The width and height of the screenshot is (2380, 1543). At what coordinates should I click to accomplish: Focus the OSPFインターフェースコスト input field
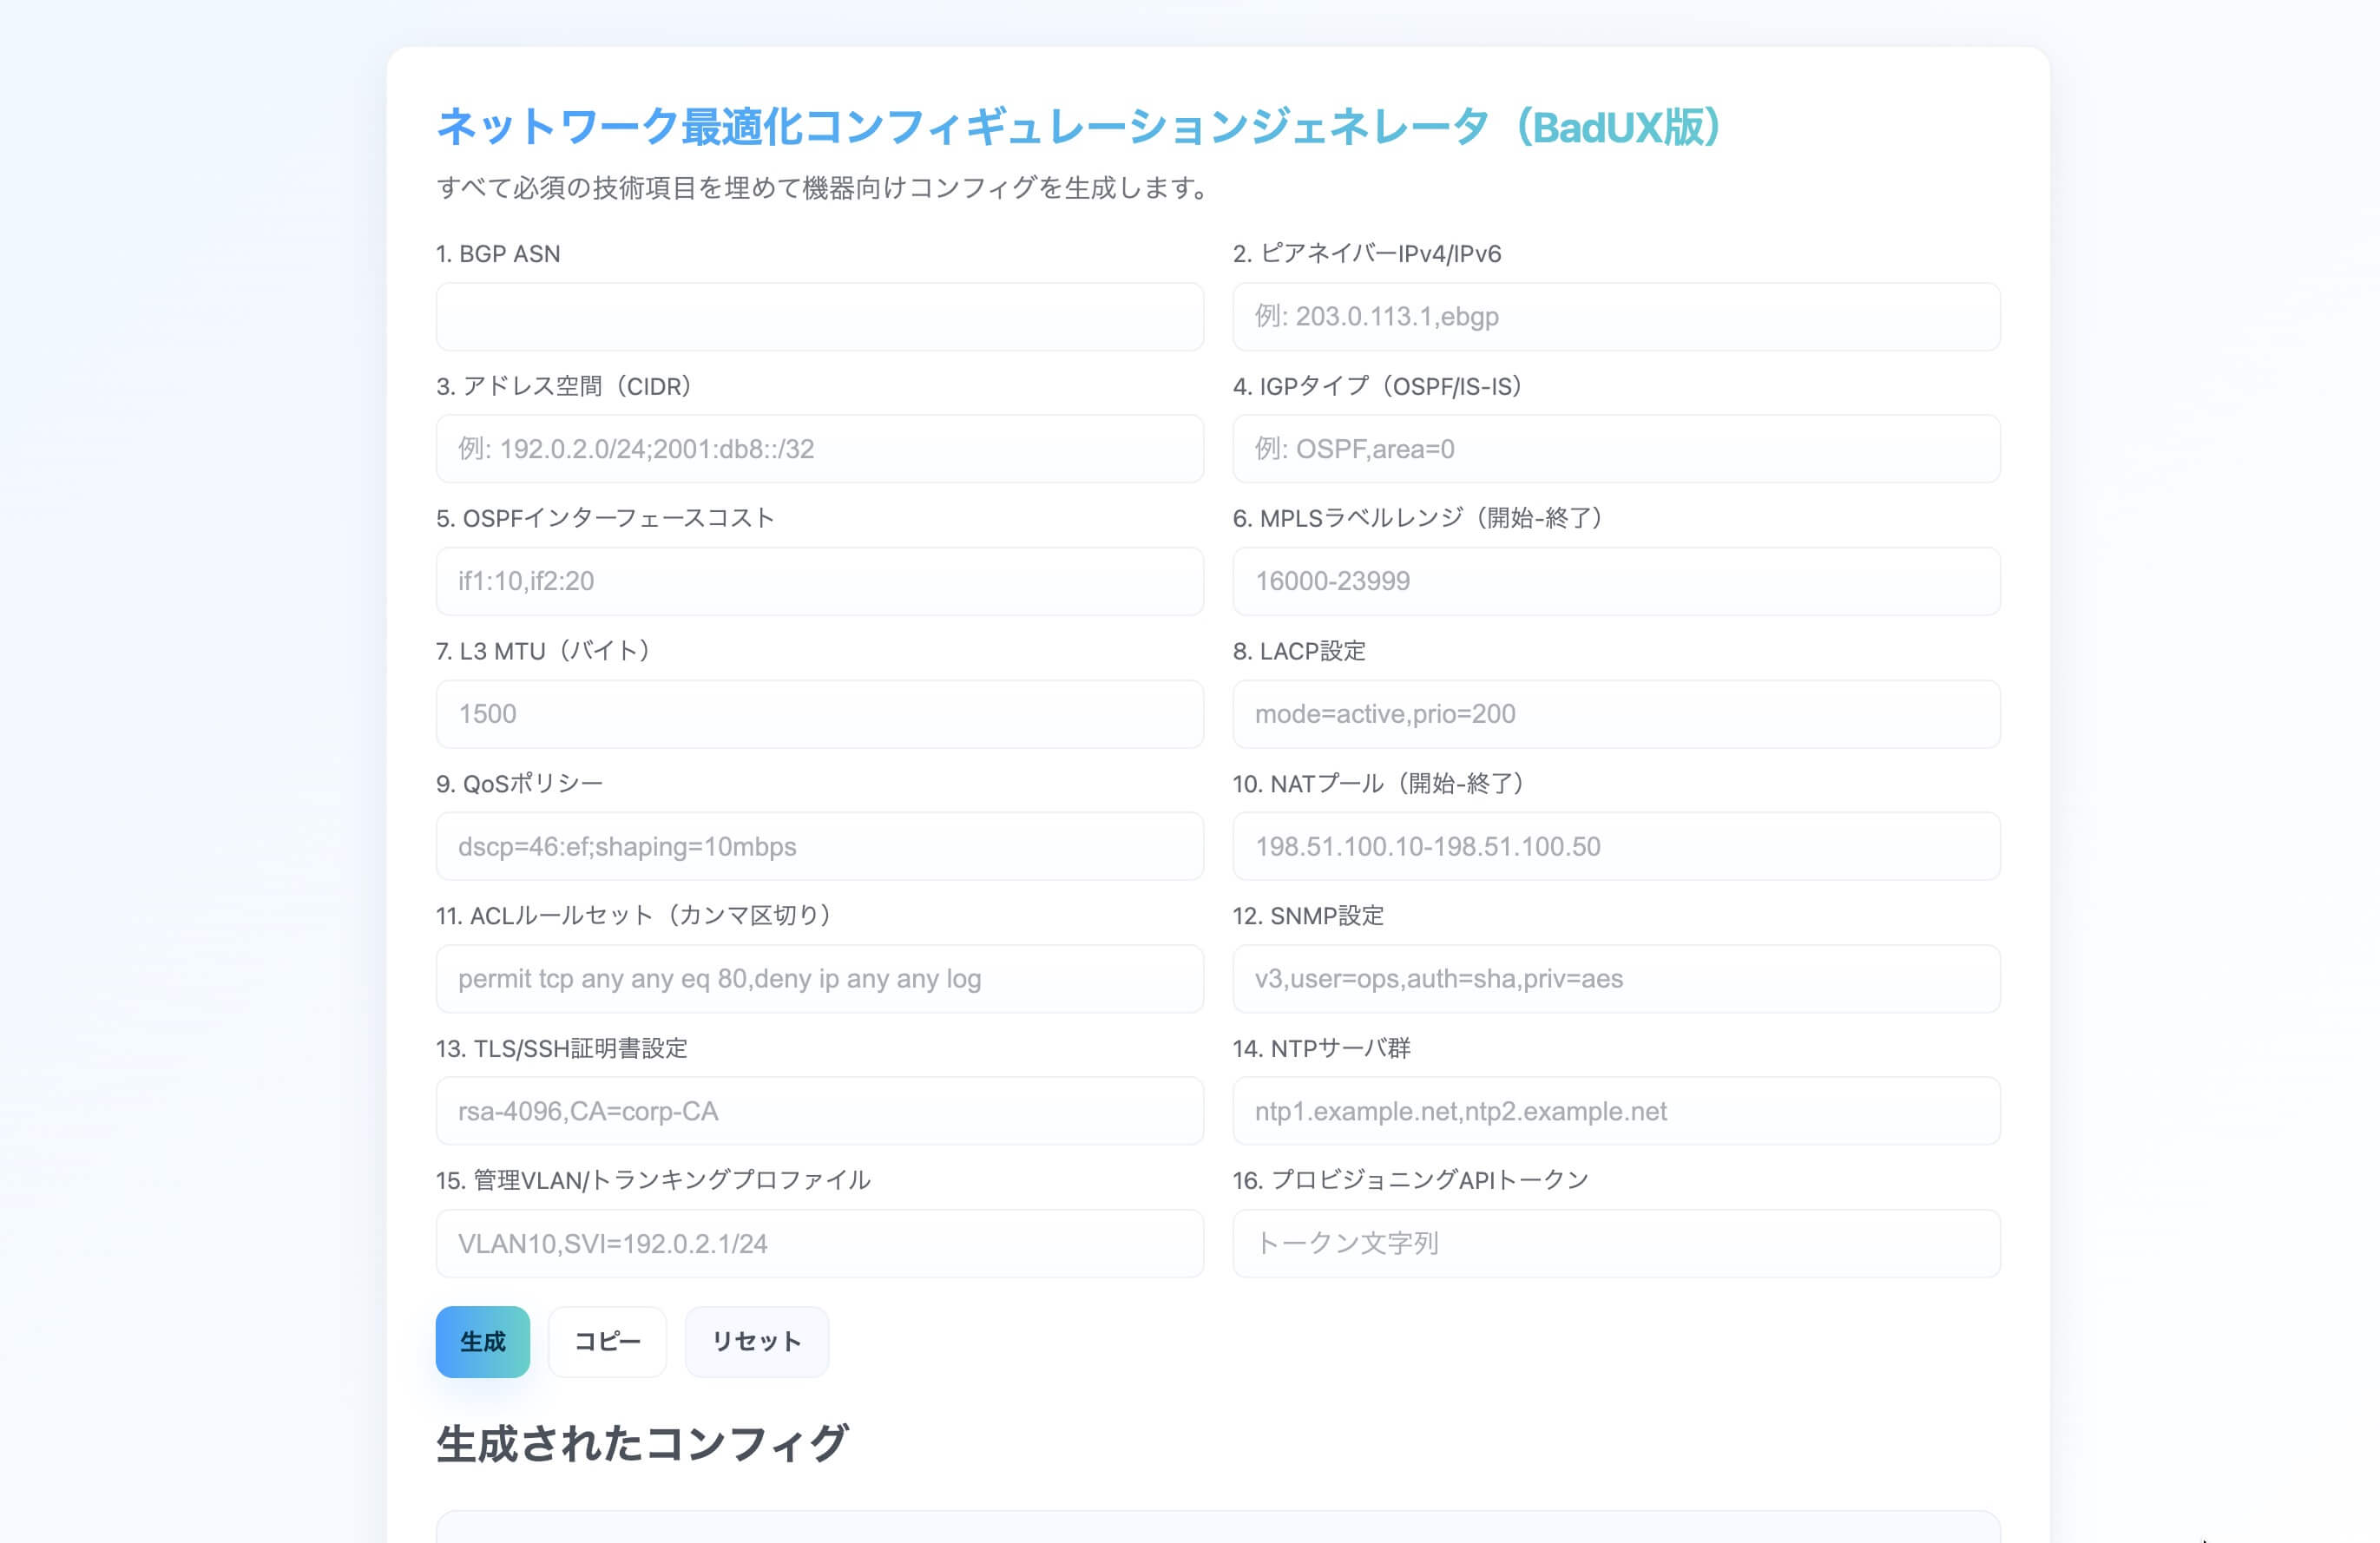[x=819, y=581]
